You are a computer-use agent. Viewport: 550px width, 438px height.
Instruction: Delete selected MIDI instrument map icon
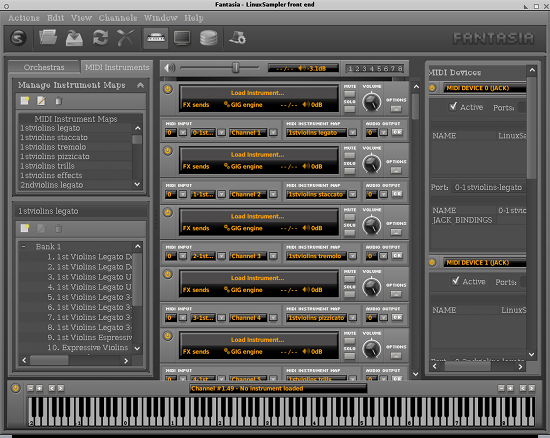tap(59, 101)
